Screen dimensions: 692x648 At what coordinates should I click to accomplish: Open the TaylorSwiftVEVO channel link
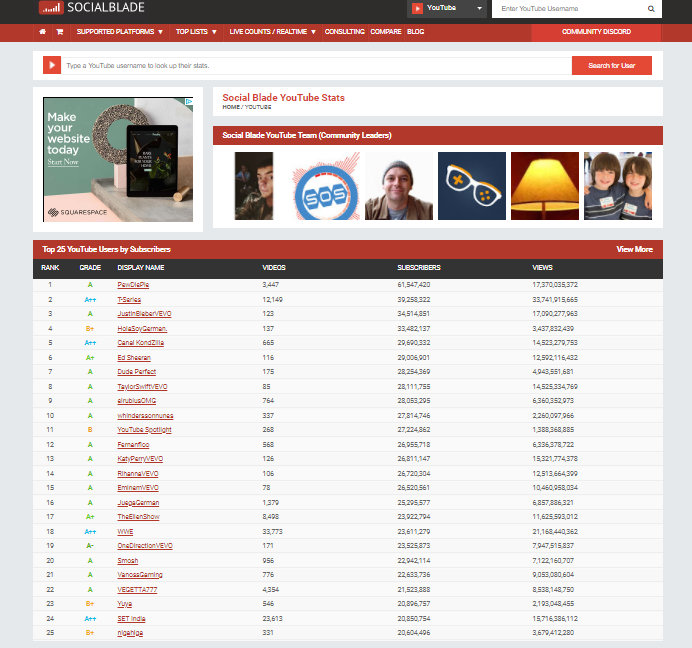click(142, 387)
